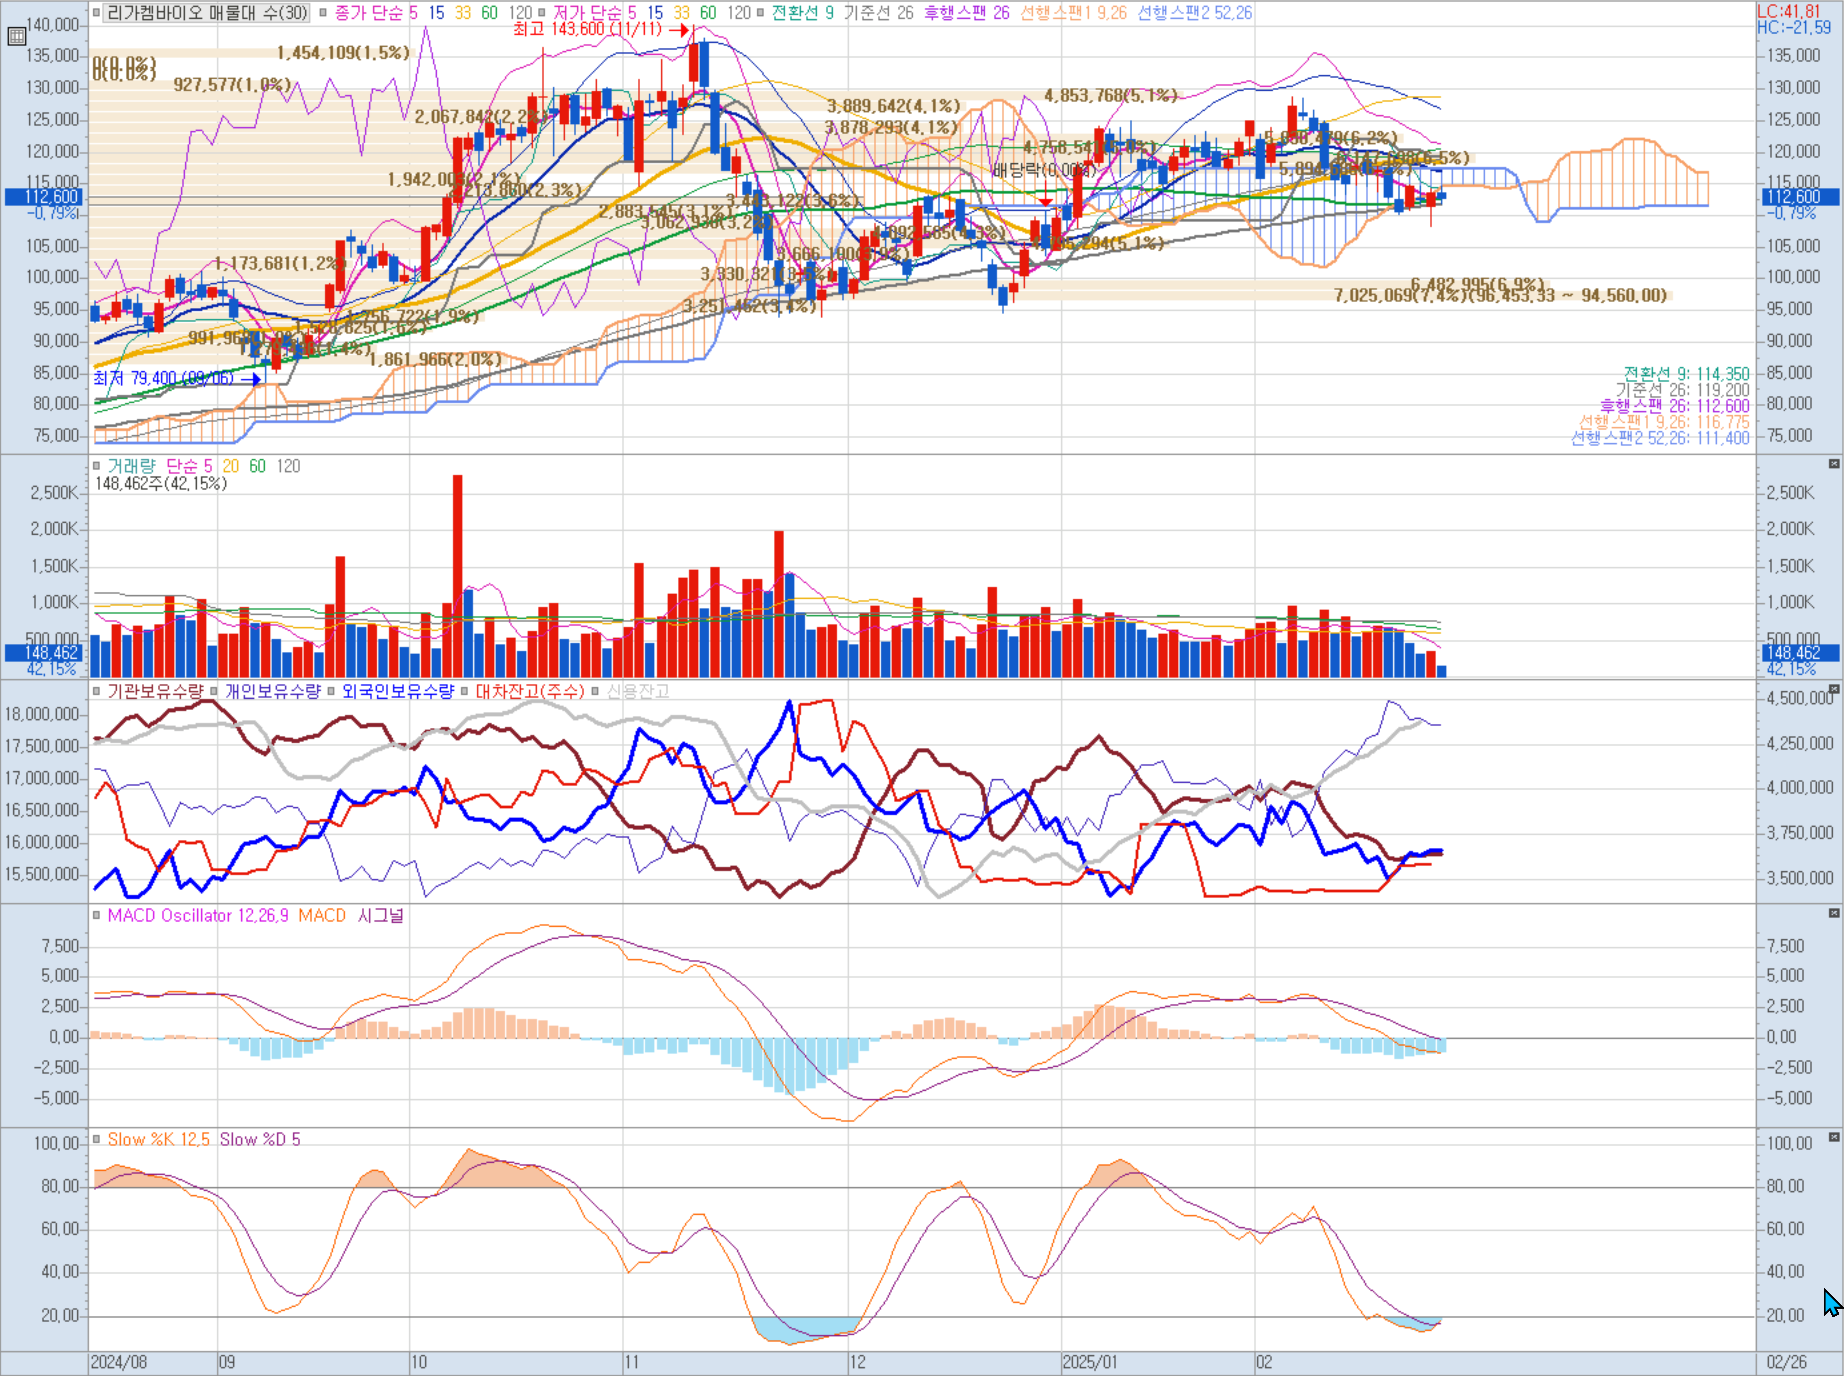Click the square marker before 개인보유수량
The width and height of the screenshot is (1844, 1376).
tap(214, 691)
